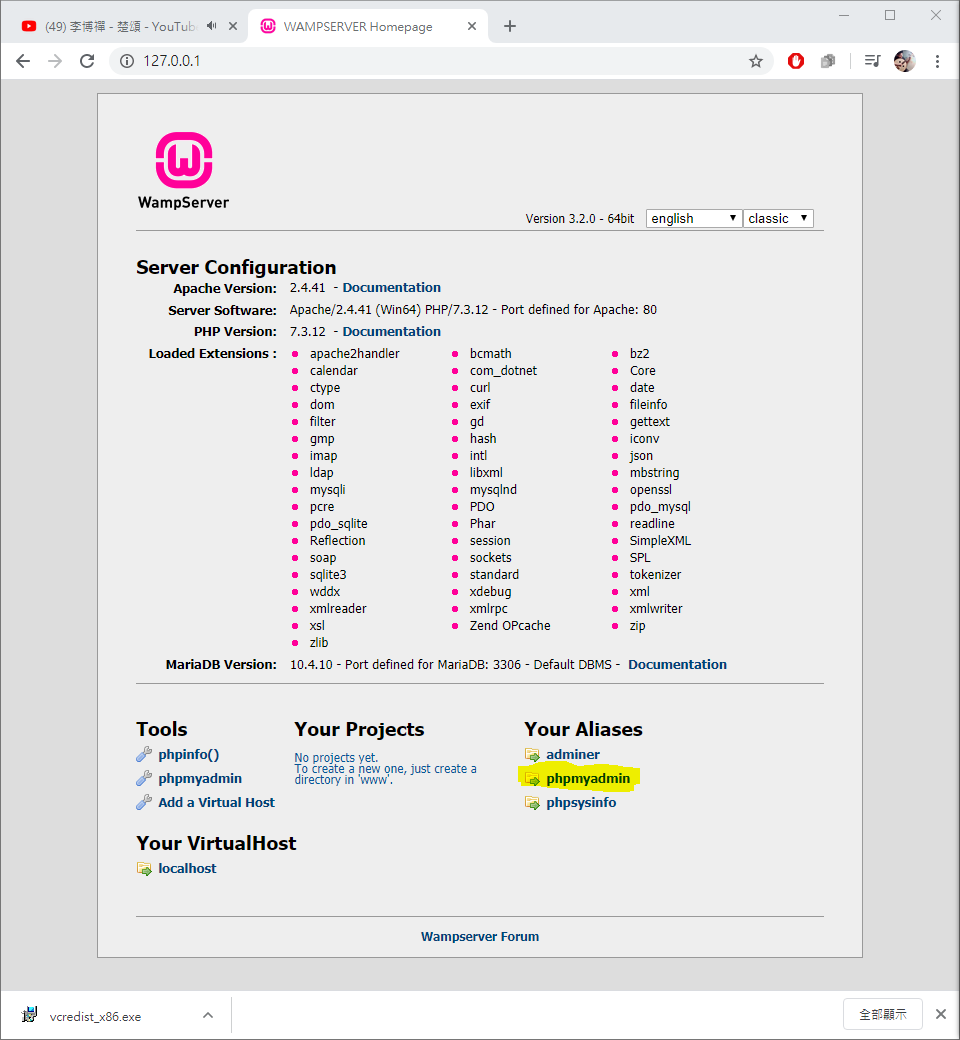Image resolution: width=960 pixels, height=1040 pixels.
Task: Close the YouTube tab
Action: (x=233, y=26)
